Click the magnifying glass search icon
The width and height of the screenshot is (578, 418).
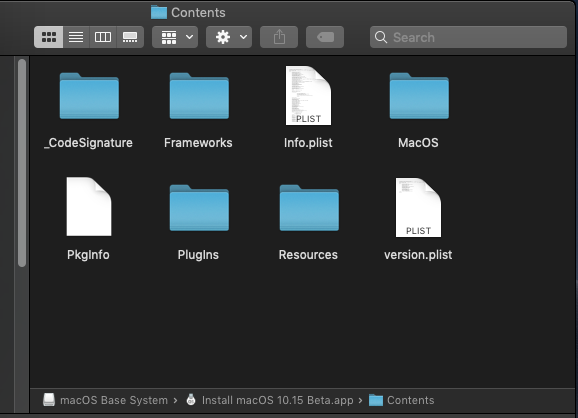click(x=381, y=37)
